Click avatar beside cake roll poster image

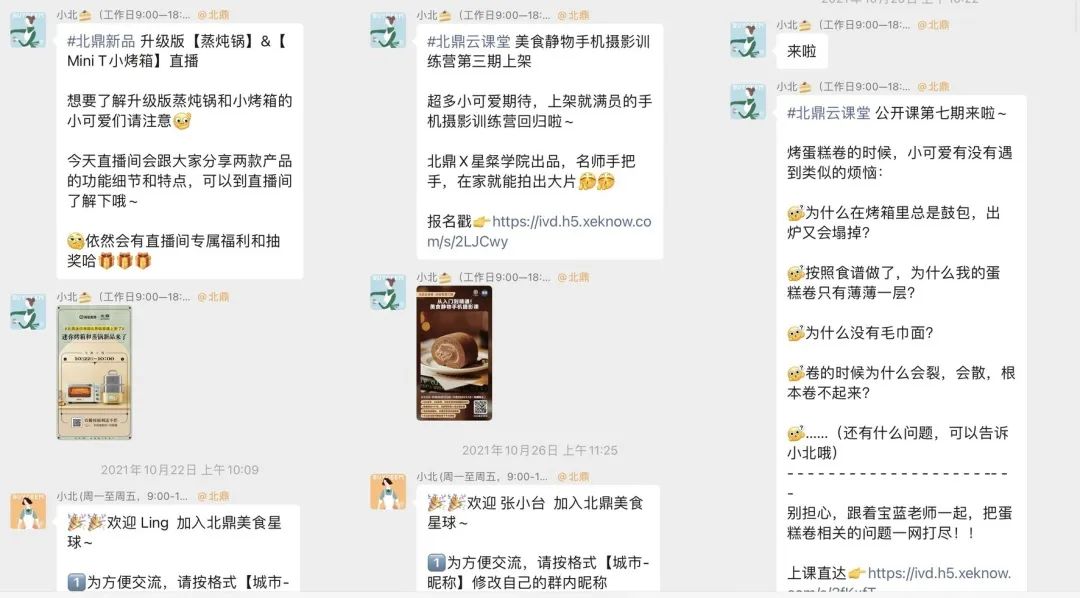tap(388, 292)
